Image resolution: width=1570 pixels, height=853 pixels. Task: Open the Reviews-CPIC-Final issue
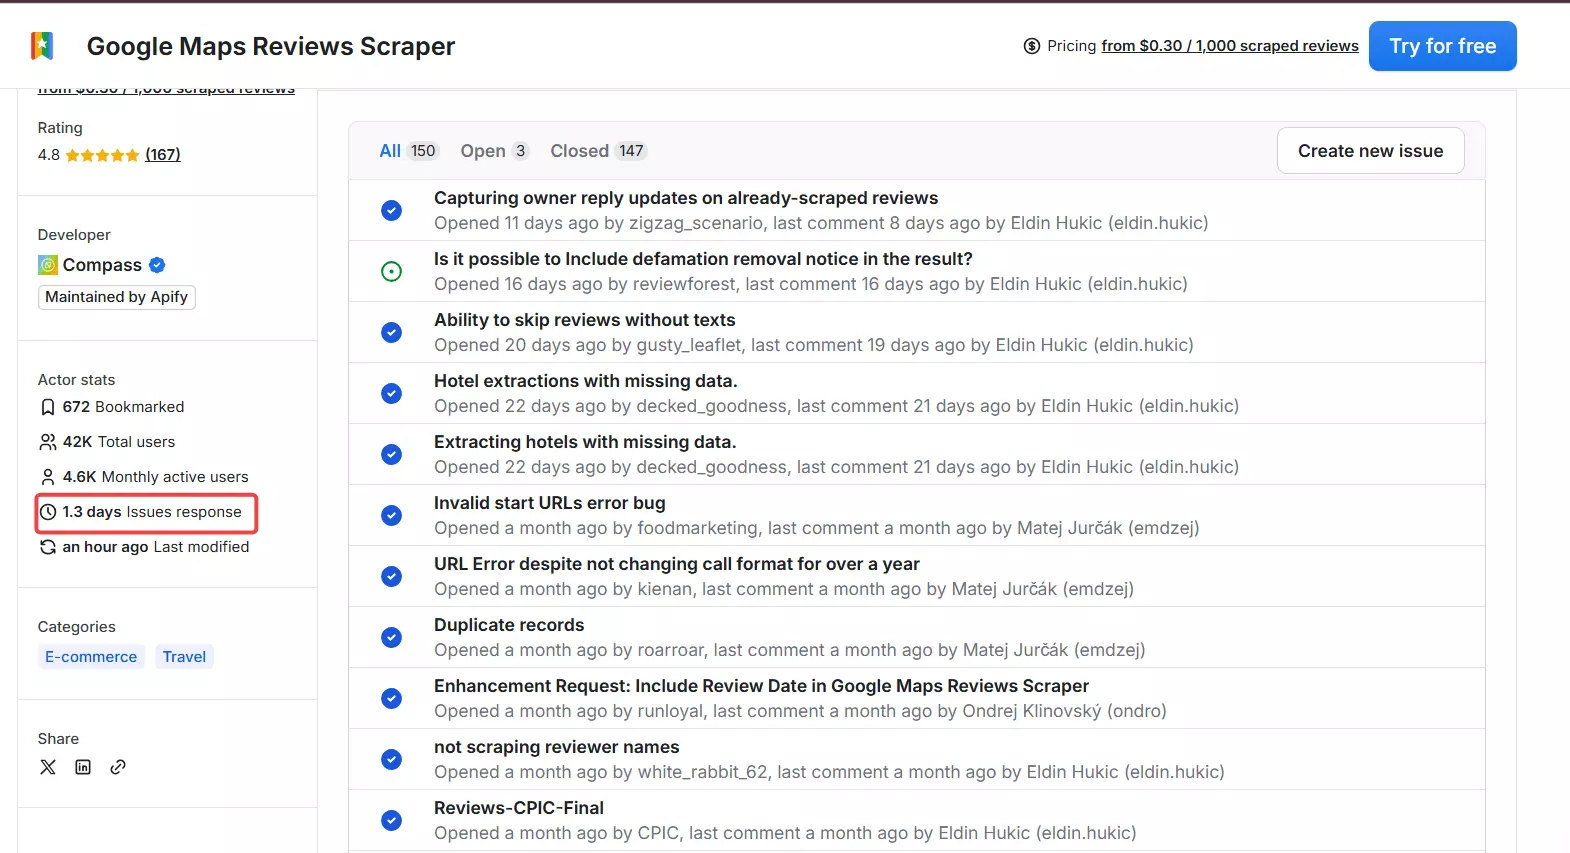[x=519, y=808]
